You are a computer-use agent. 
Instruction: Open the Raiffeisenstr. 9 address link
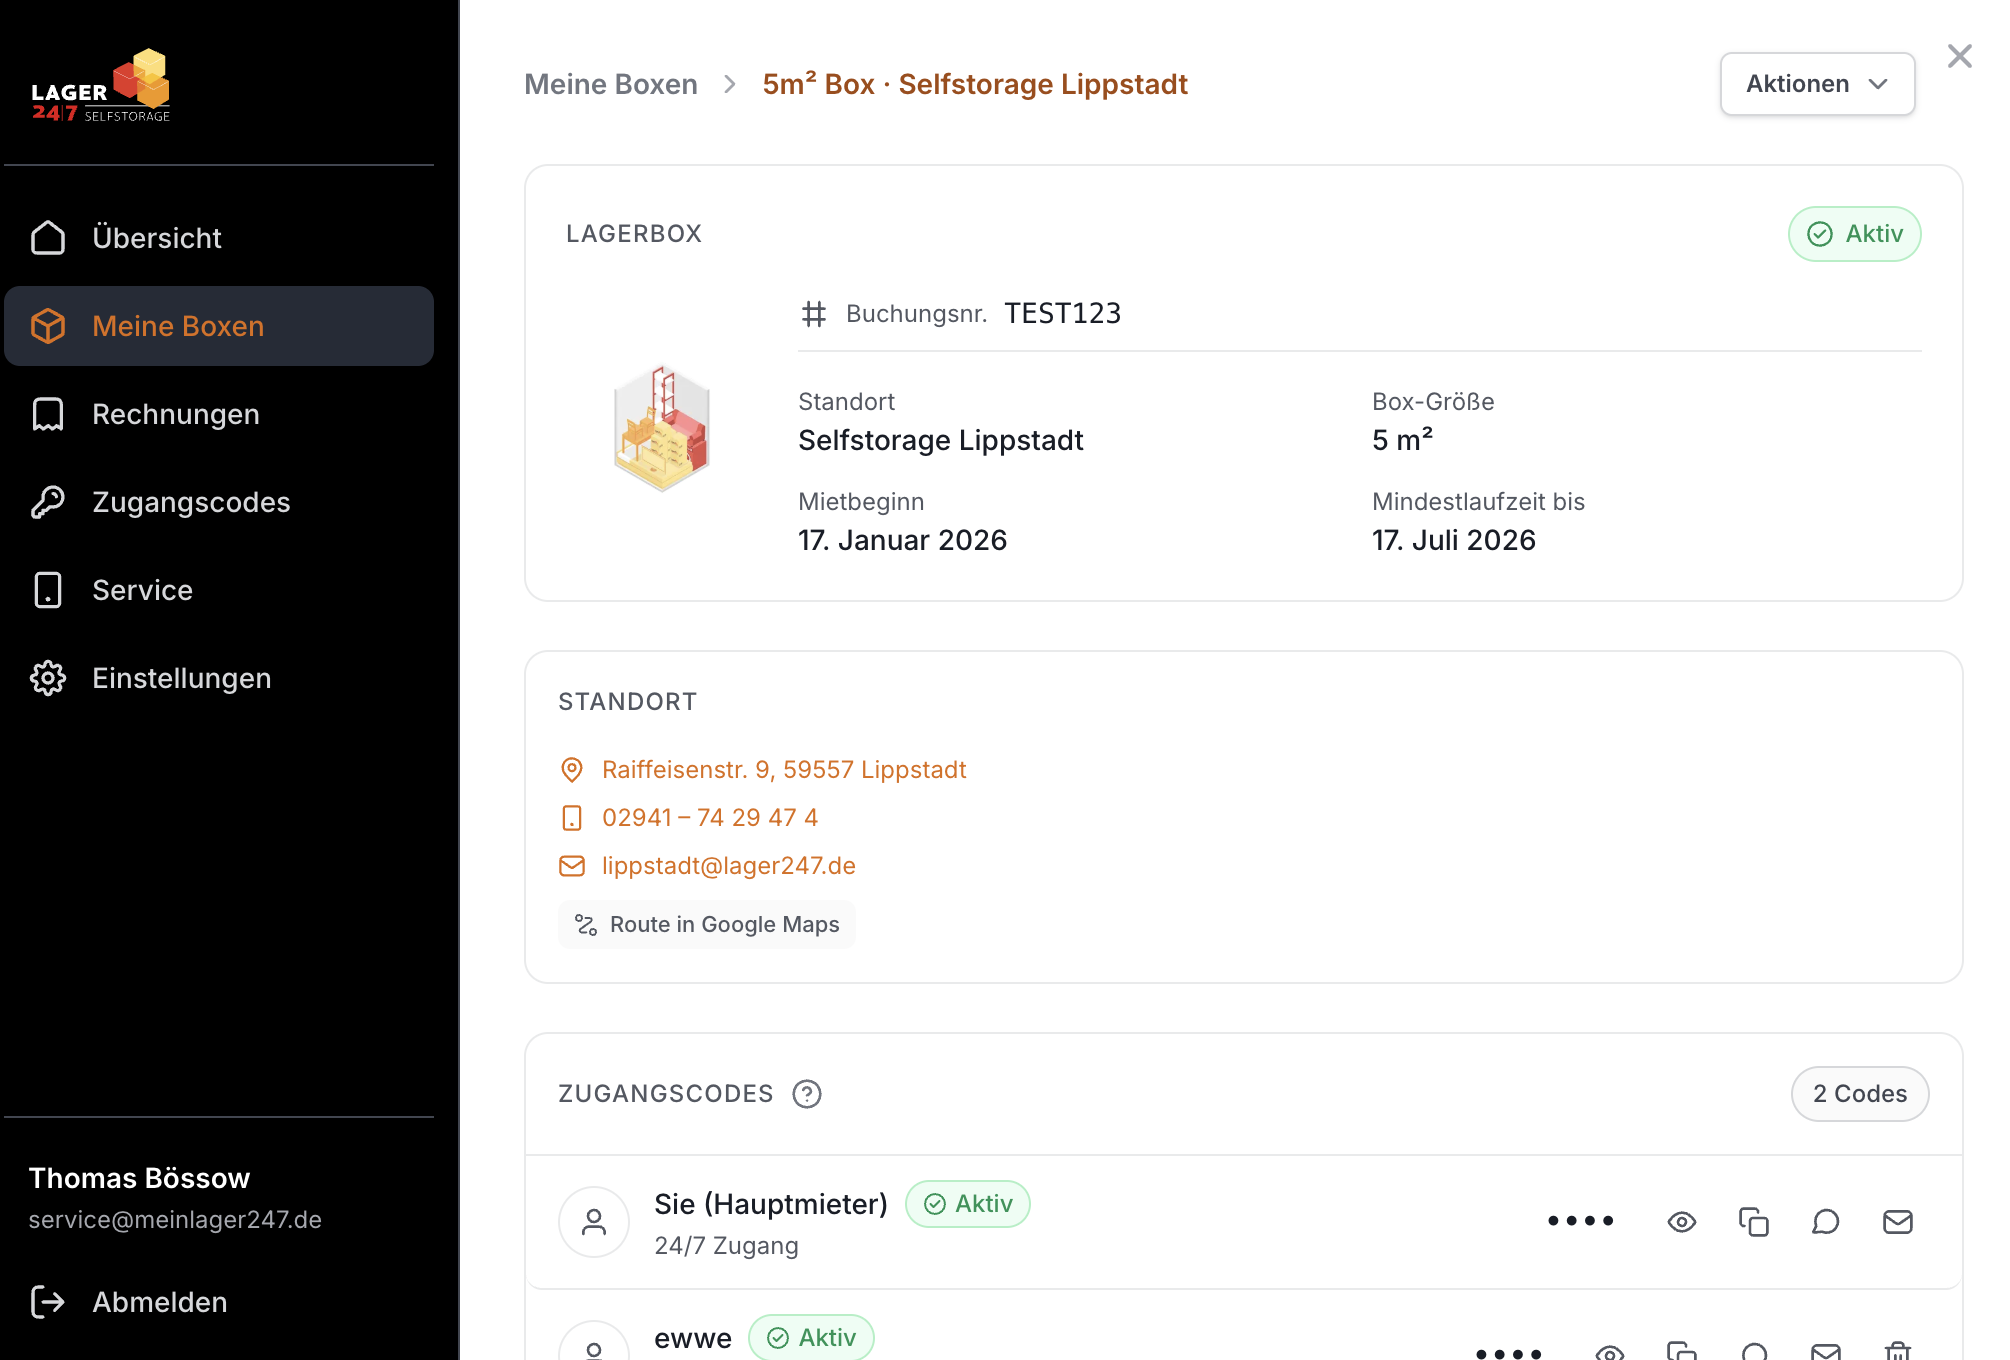tap(783, 770)
